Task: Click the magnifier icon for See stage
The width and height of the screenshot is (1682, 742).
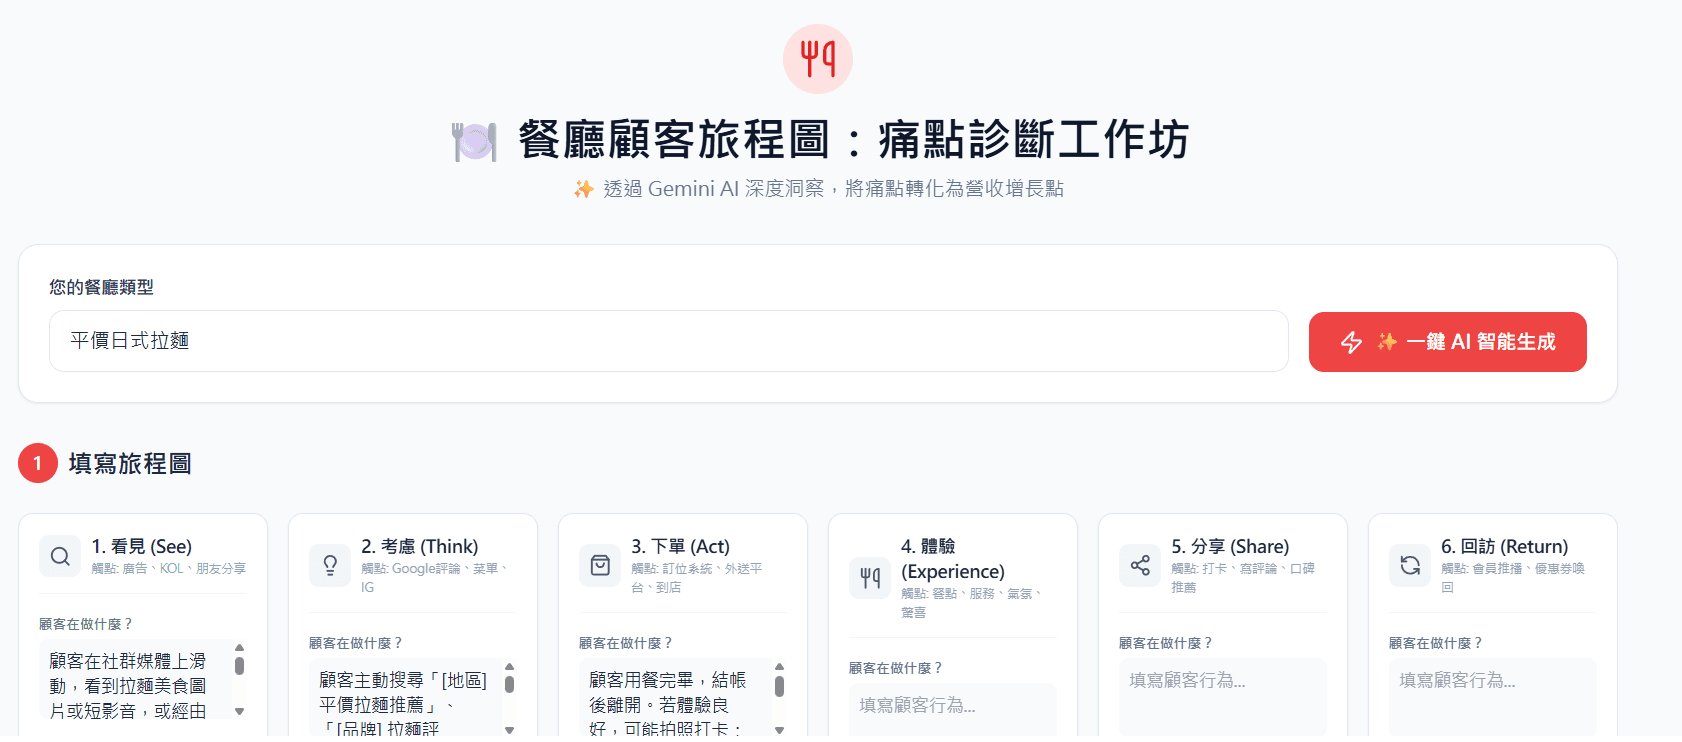Action: coord(60,556)
